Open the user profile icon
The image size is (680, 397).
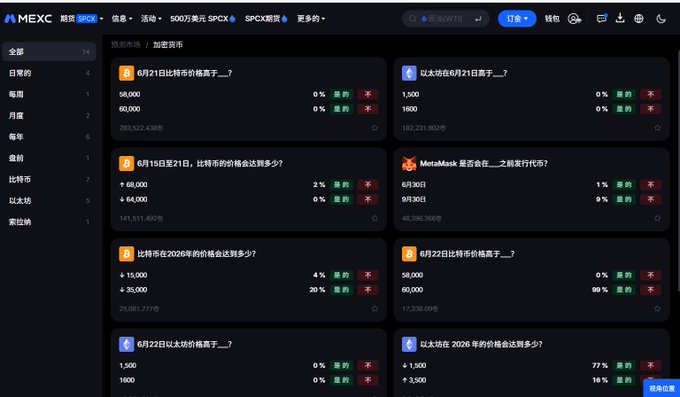click(574, 19)
